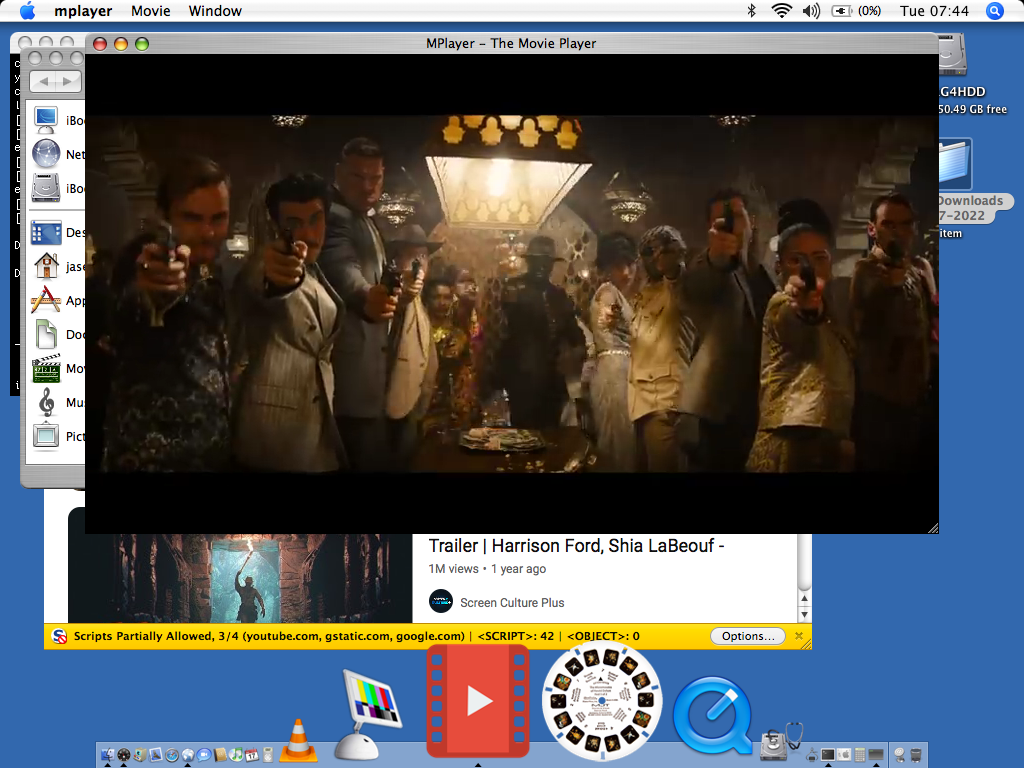Click the NoScript icon in yellow bar
Screen dimensions: 1024x768
pyautogui.click(x=59, y=636)
